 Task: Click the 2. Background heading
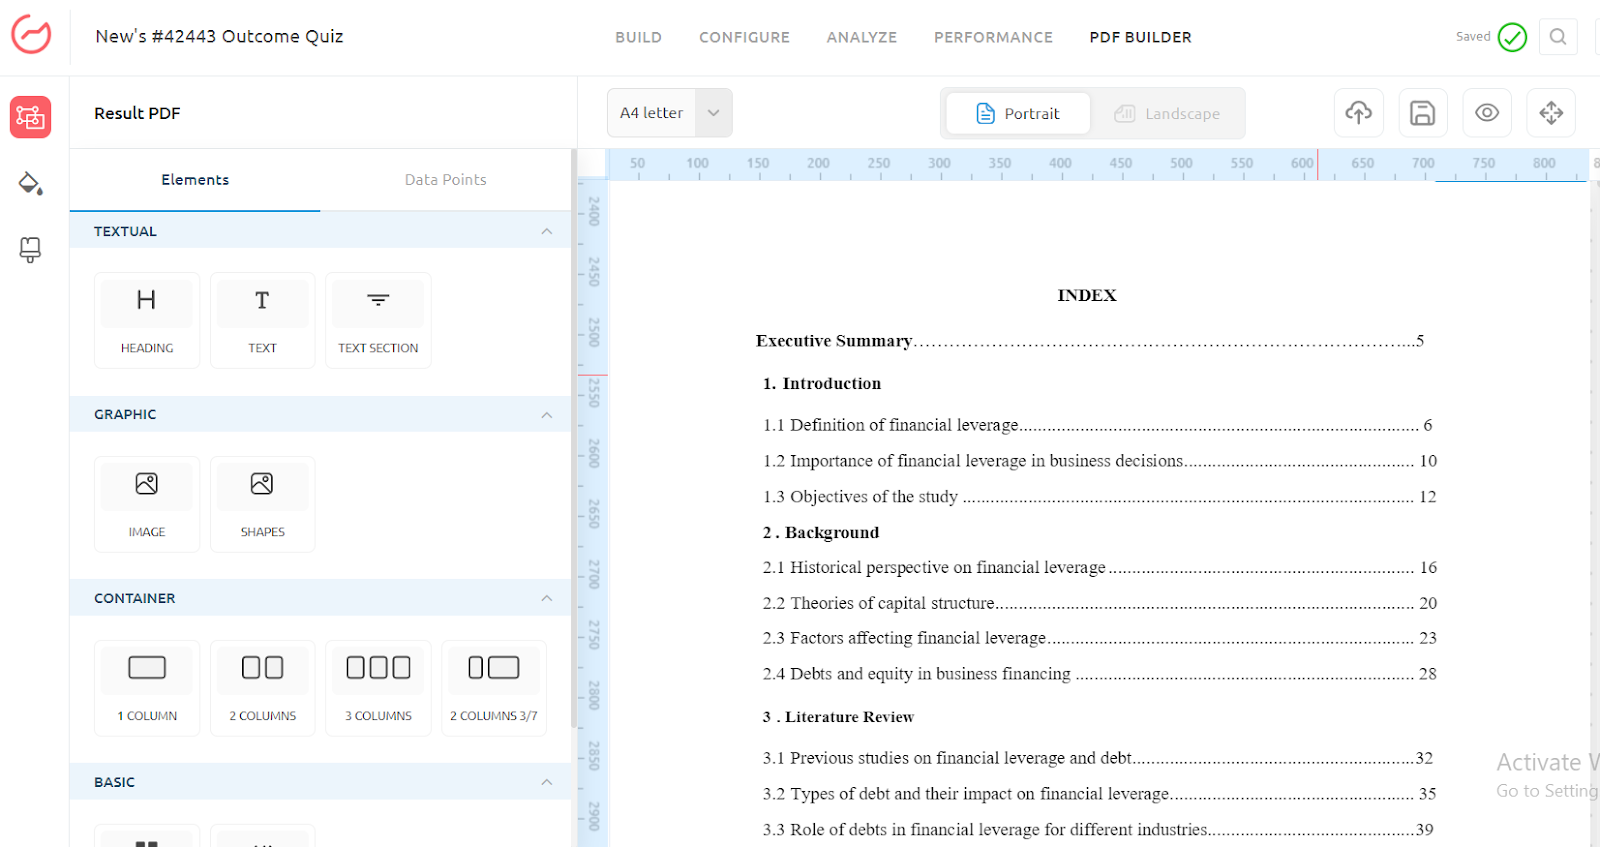[821, 533]
